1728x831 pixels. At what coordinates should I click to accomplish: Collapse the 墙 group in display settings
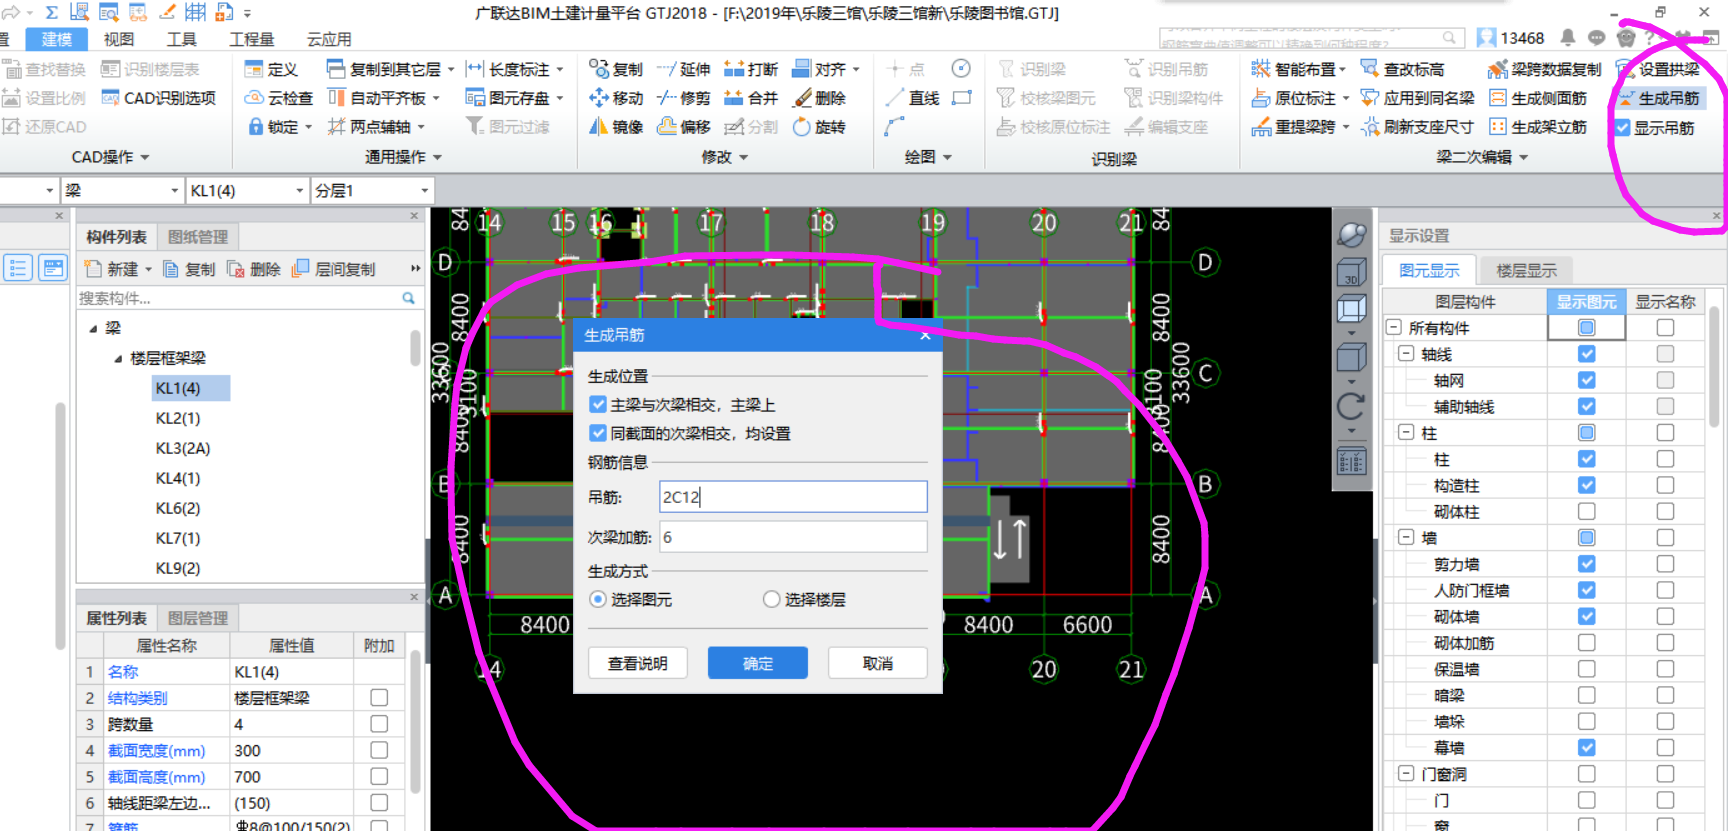point(1406,537)
